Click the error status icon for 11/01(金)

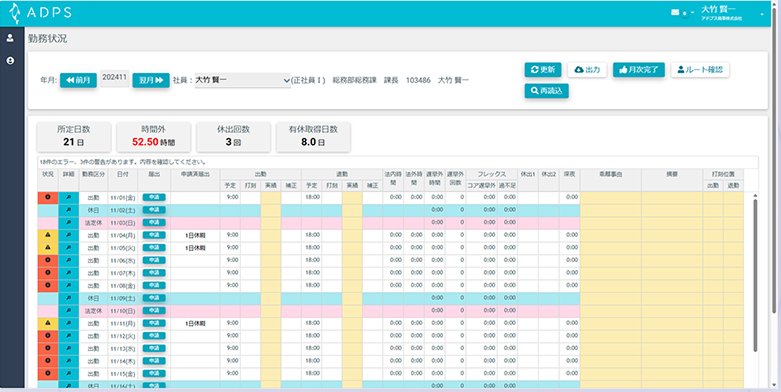[48, 197]
